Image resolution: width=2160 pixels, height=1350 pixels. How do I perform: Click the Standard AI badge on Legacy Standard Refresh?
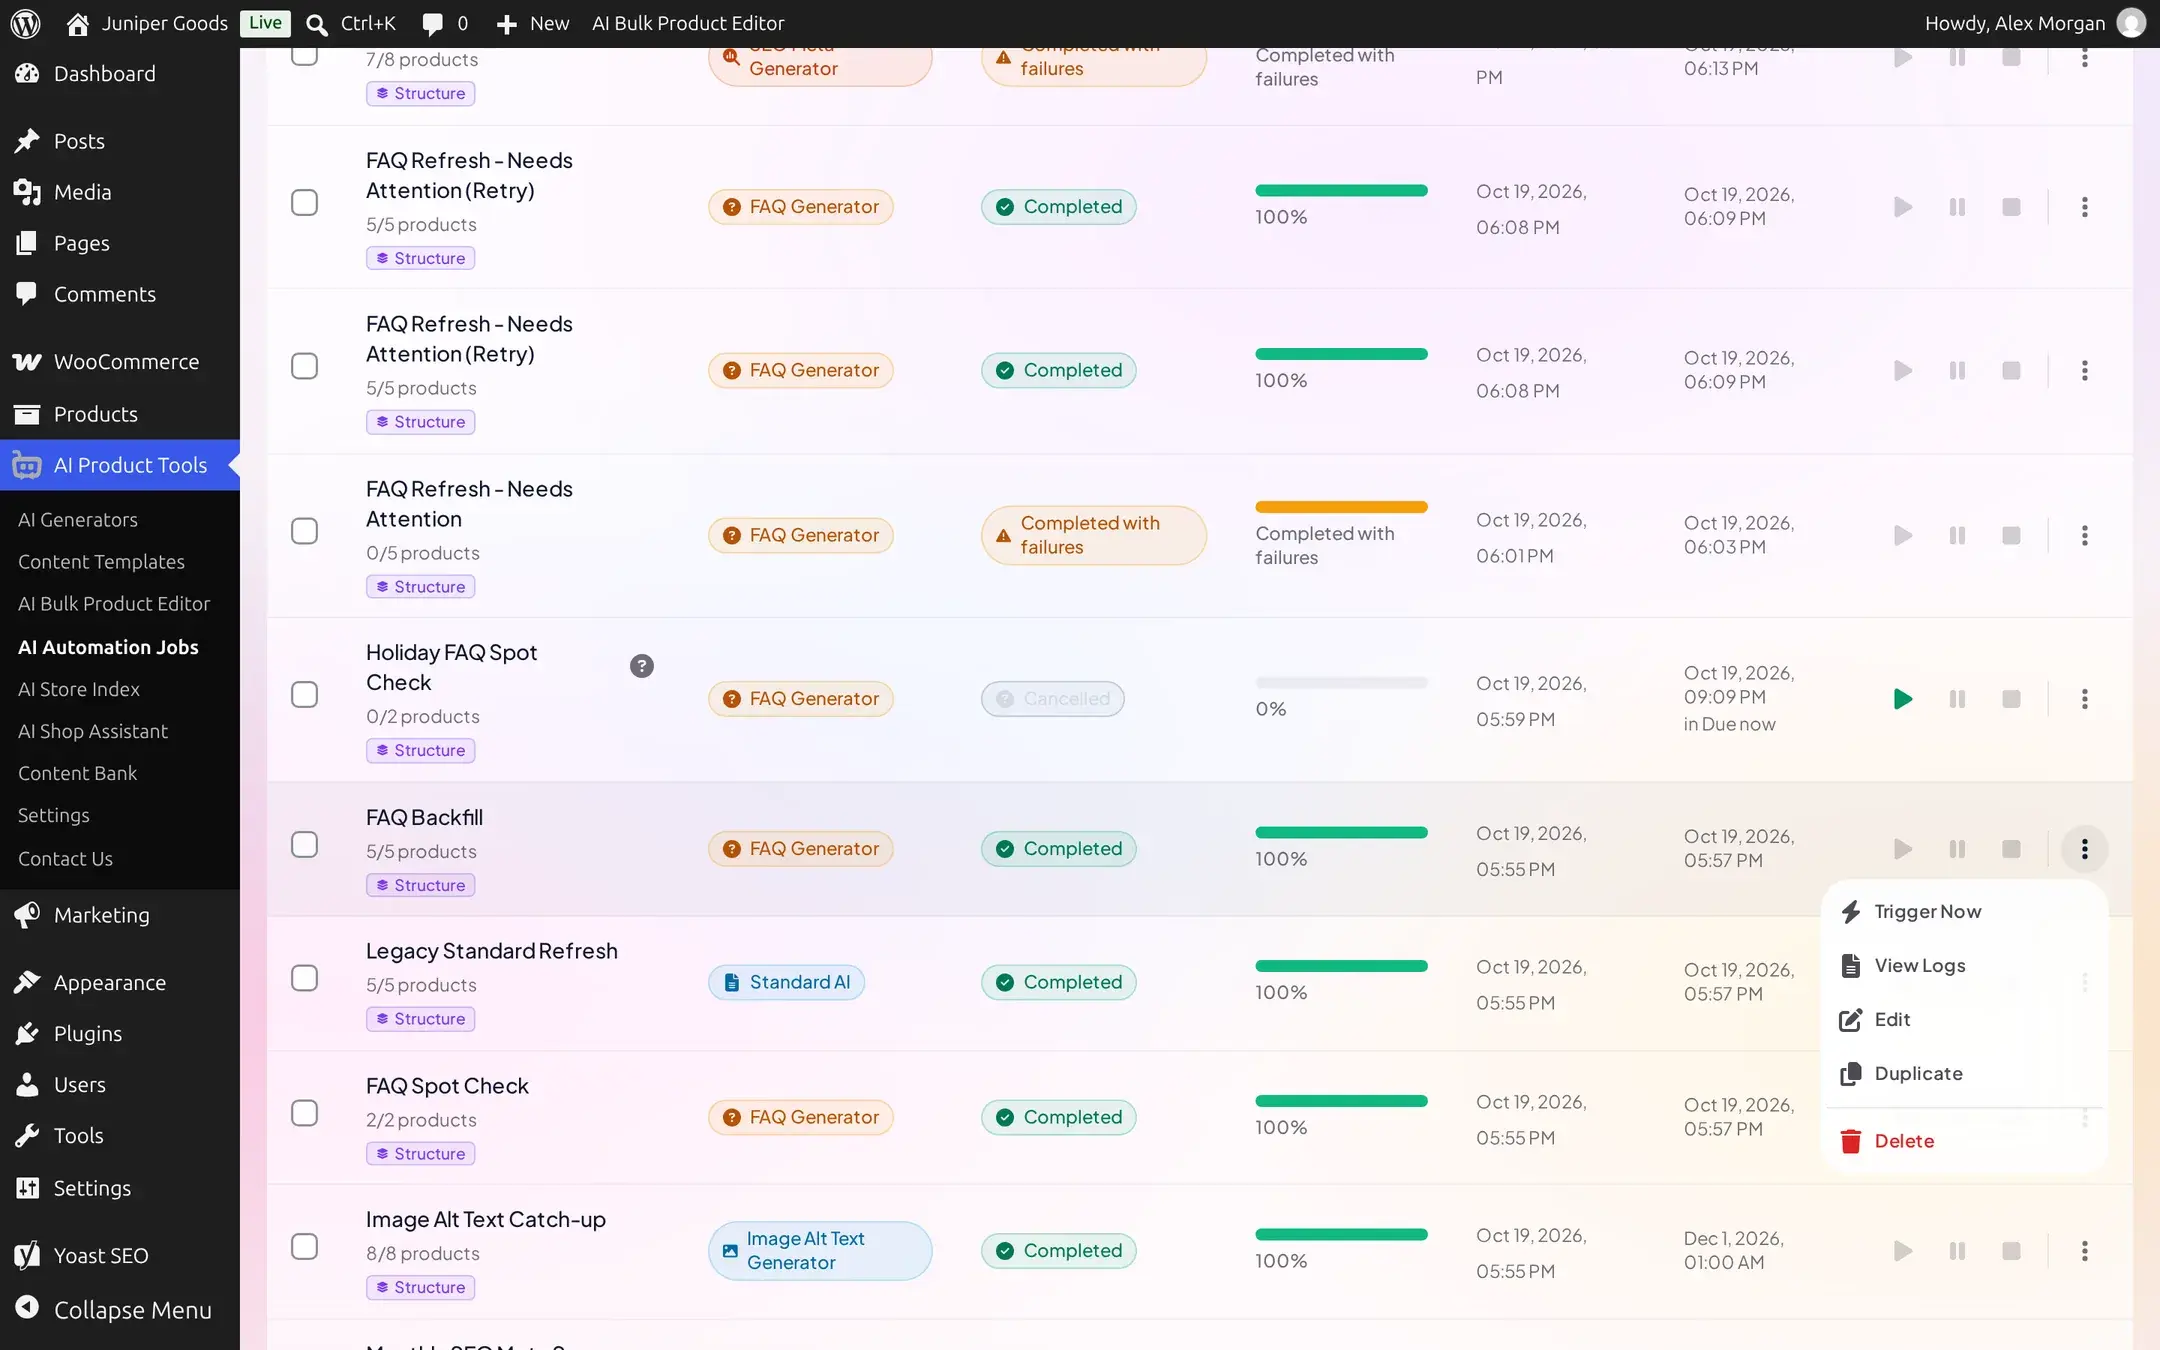tap(786, 983)
